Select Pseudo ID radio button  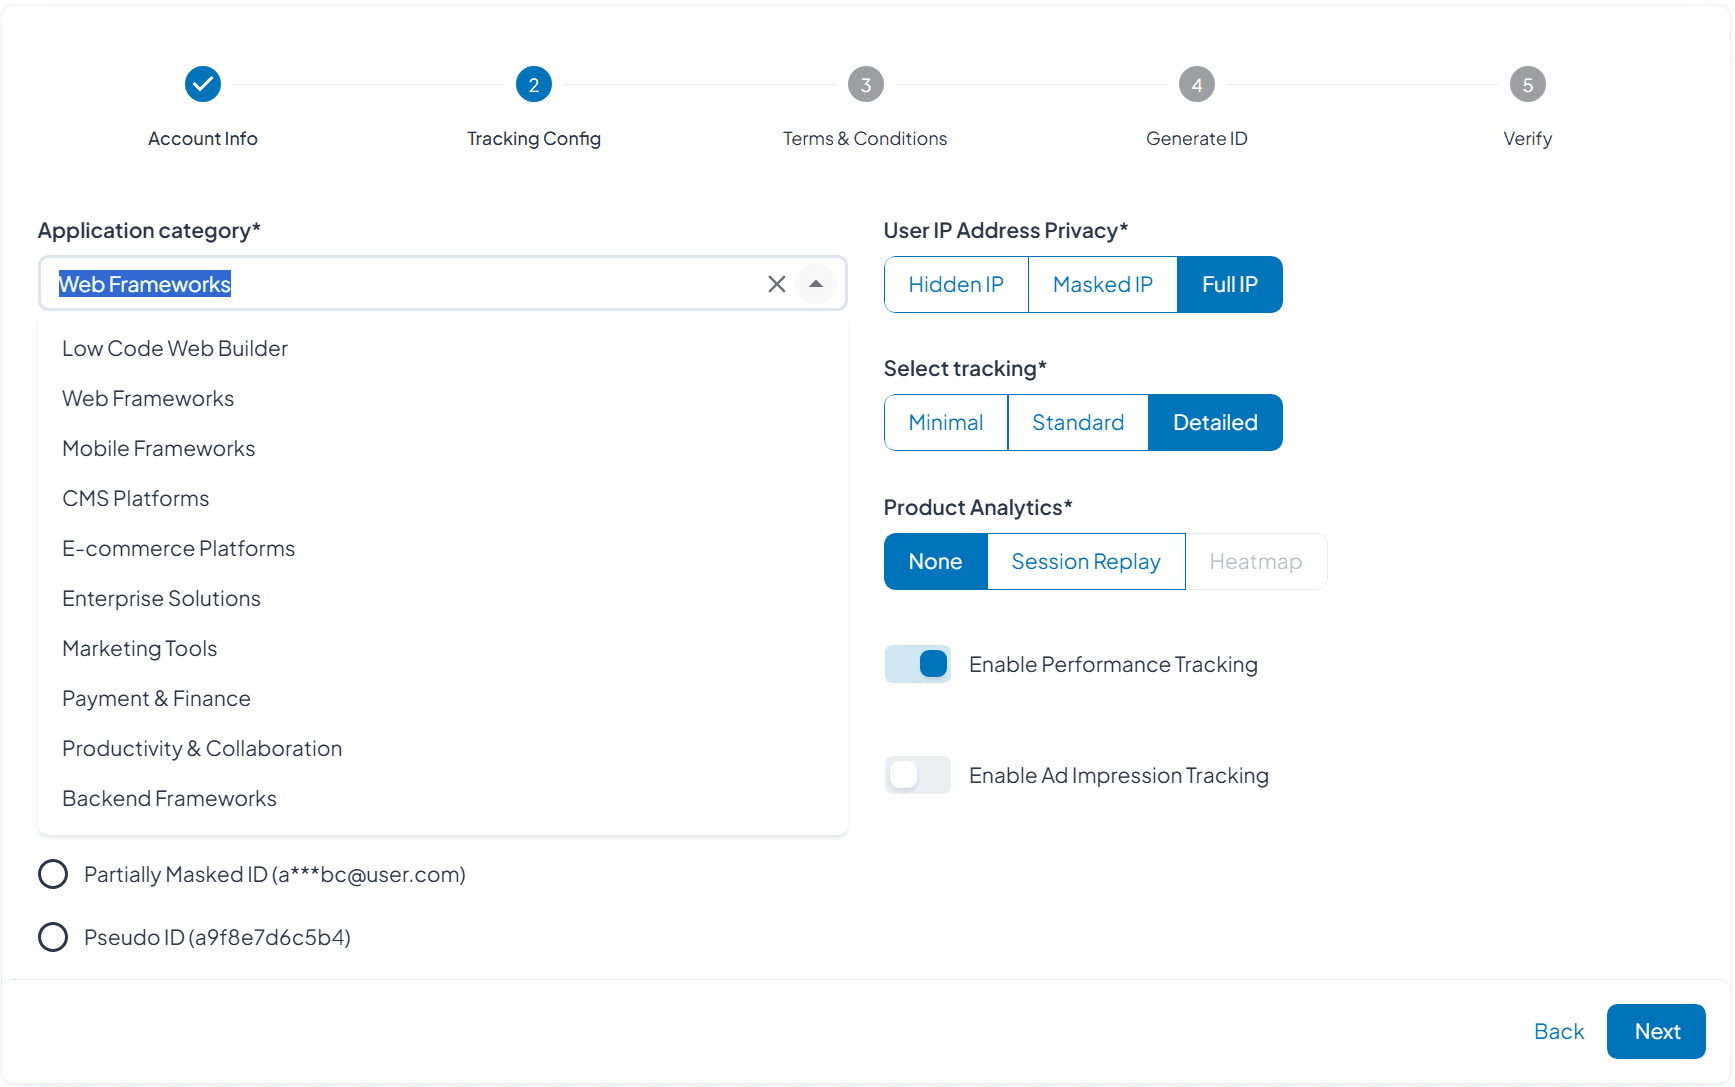[53, 937]
